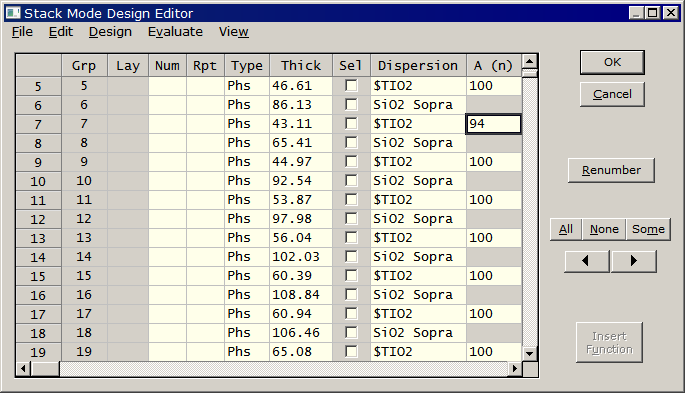Screen dimensions: 685x393
Task: Toggle Sel checkbox for row 13
Action: coord(351,238)
